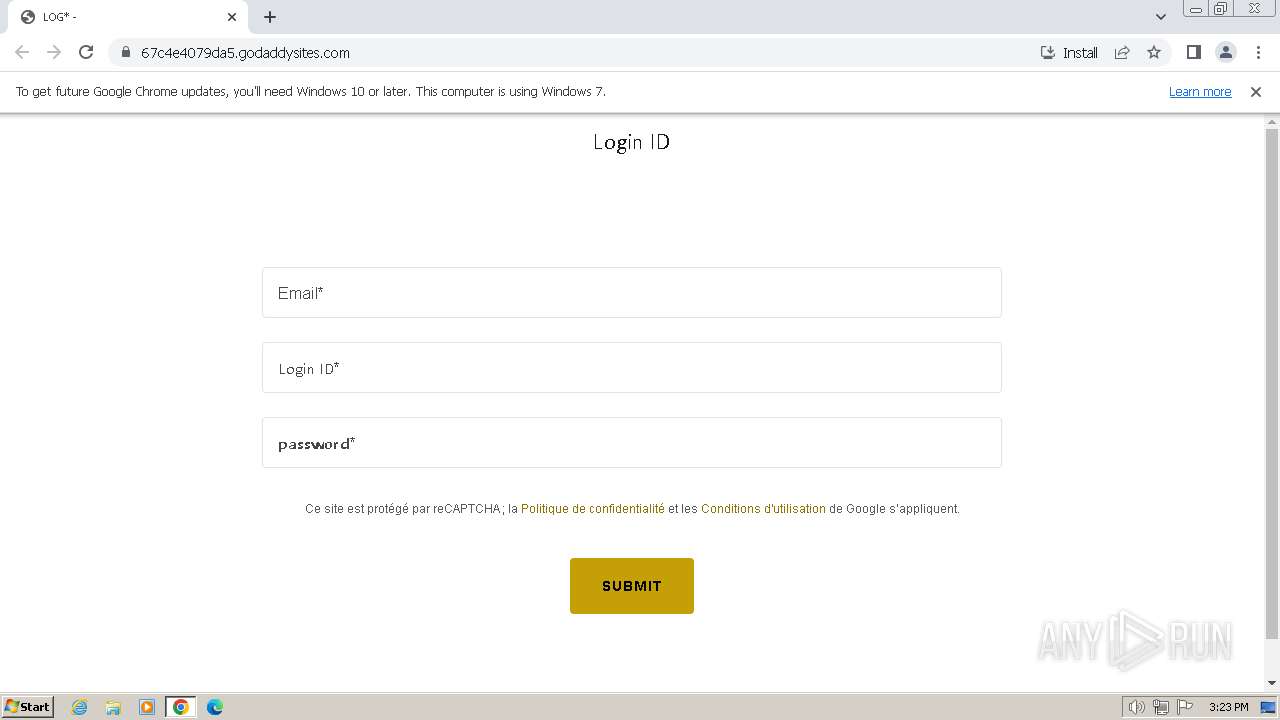Open Chrome three-dot menu

point(1258,52)
